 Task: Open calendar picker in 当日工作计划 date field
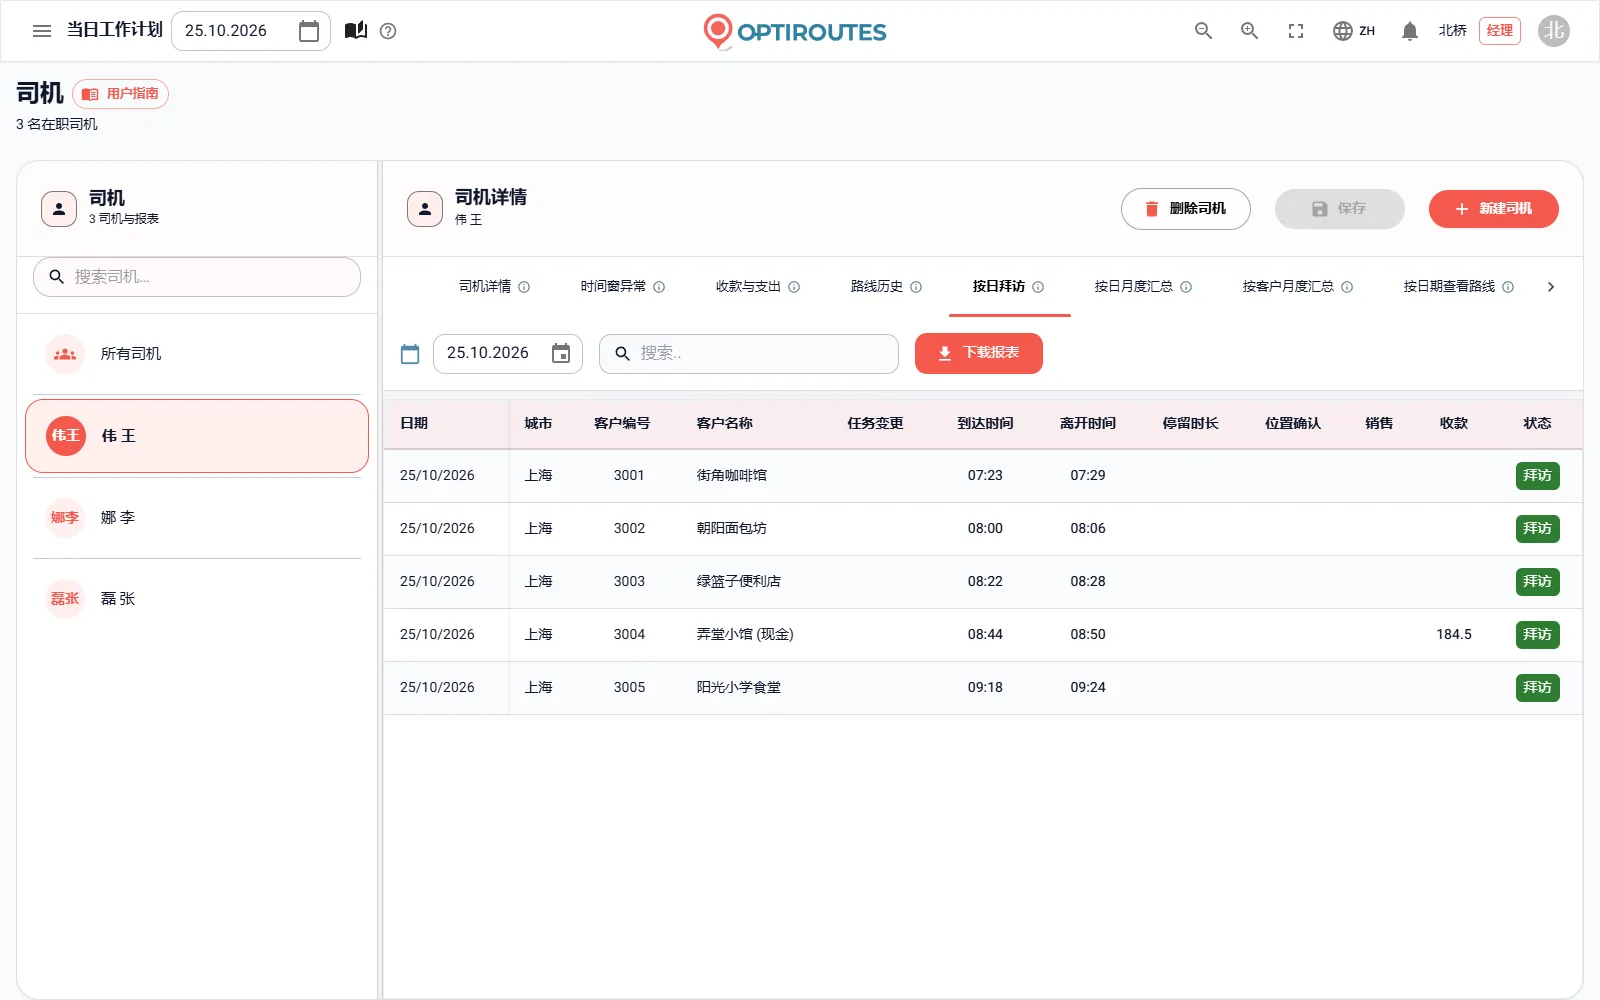tap(309, 31)
